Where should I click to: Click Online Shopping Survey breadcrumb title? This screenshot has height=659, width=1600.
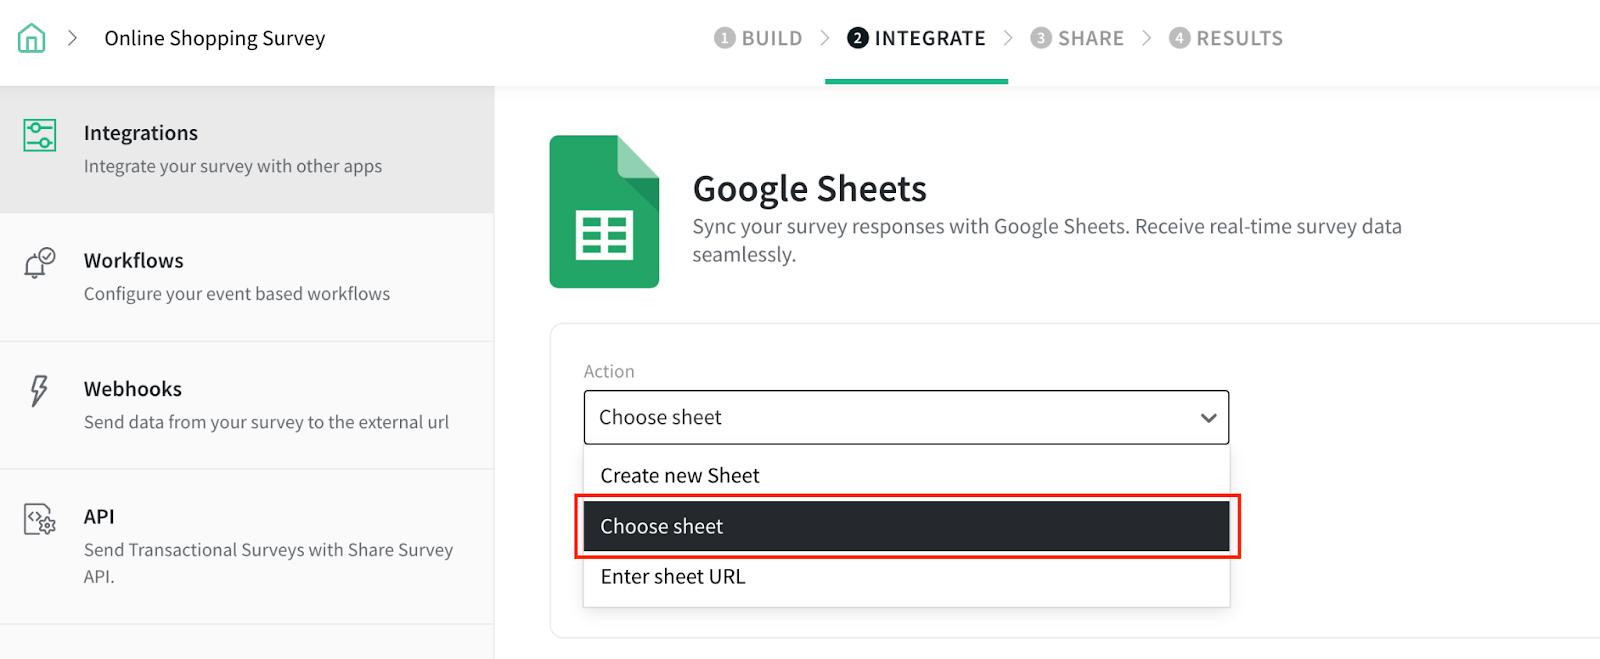coord(215,38)
